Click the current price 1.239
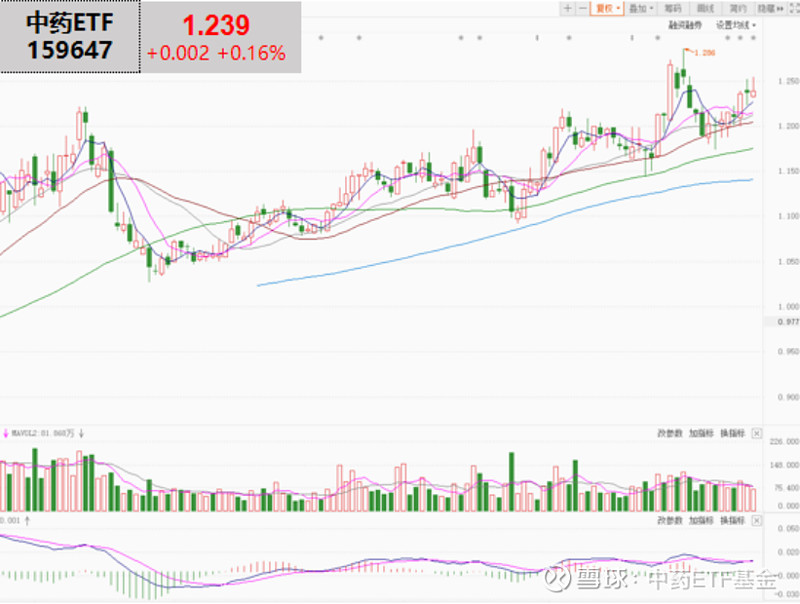 [x=216, y=25]
